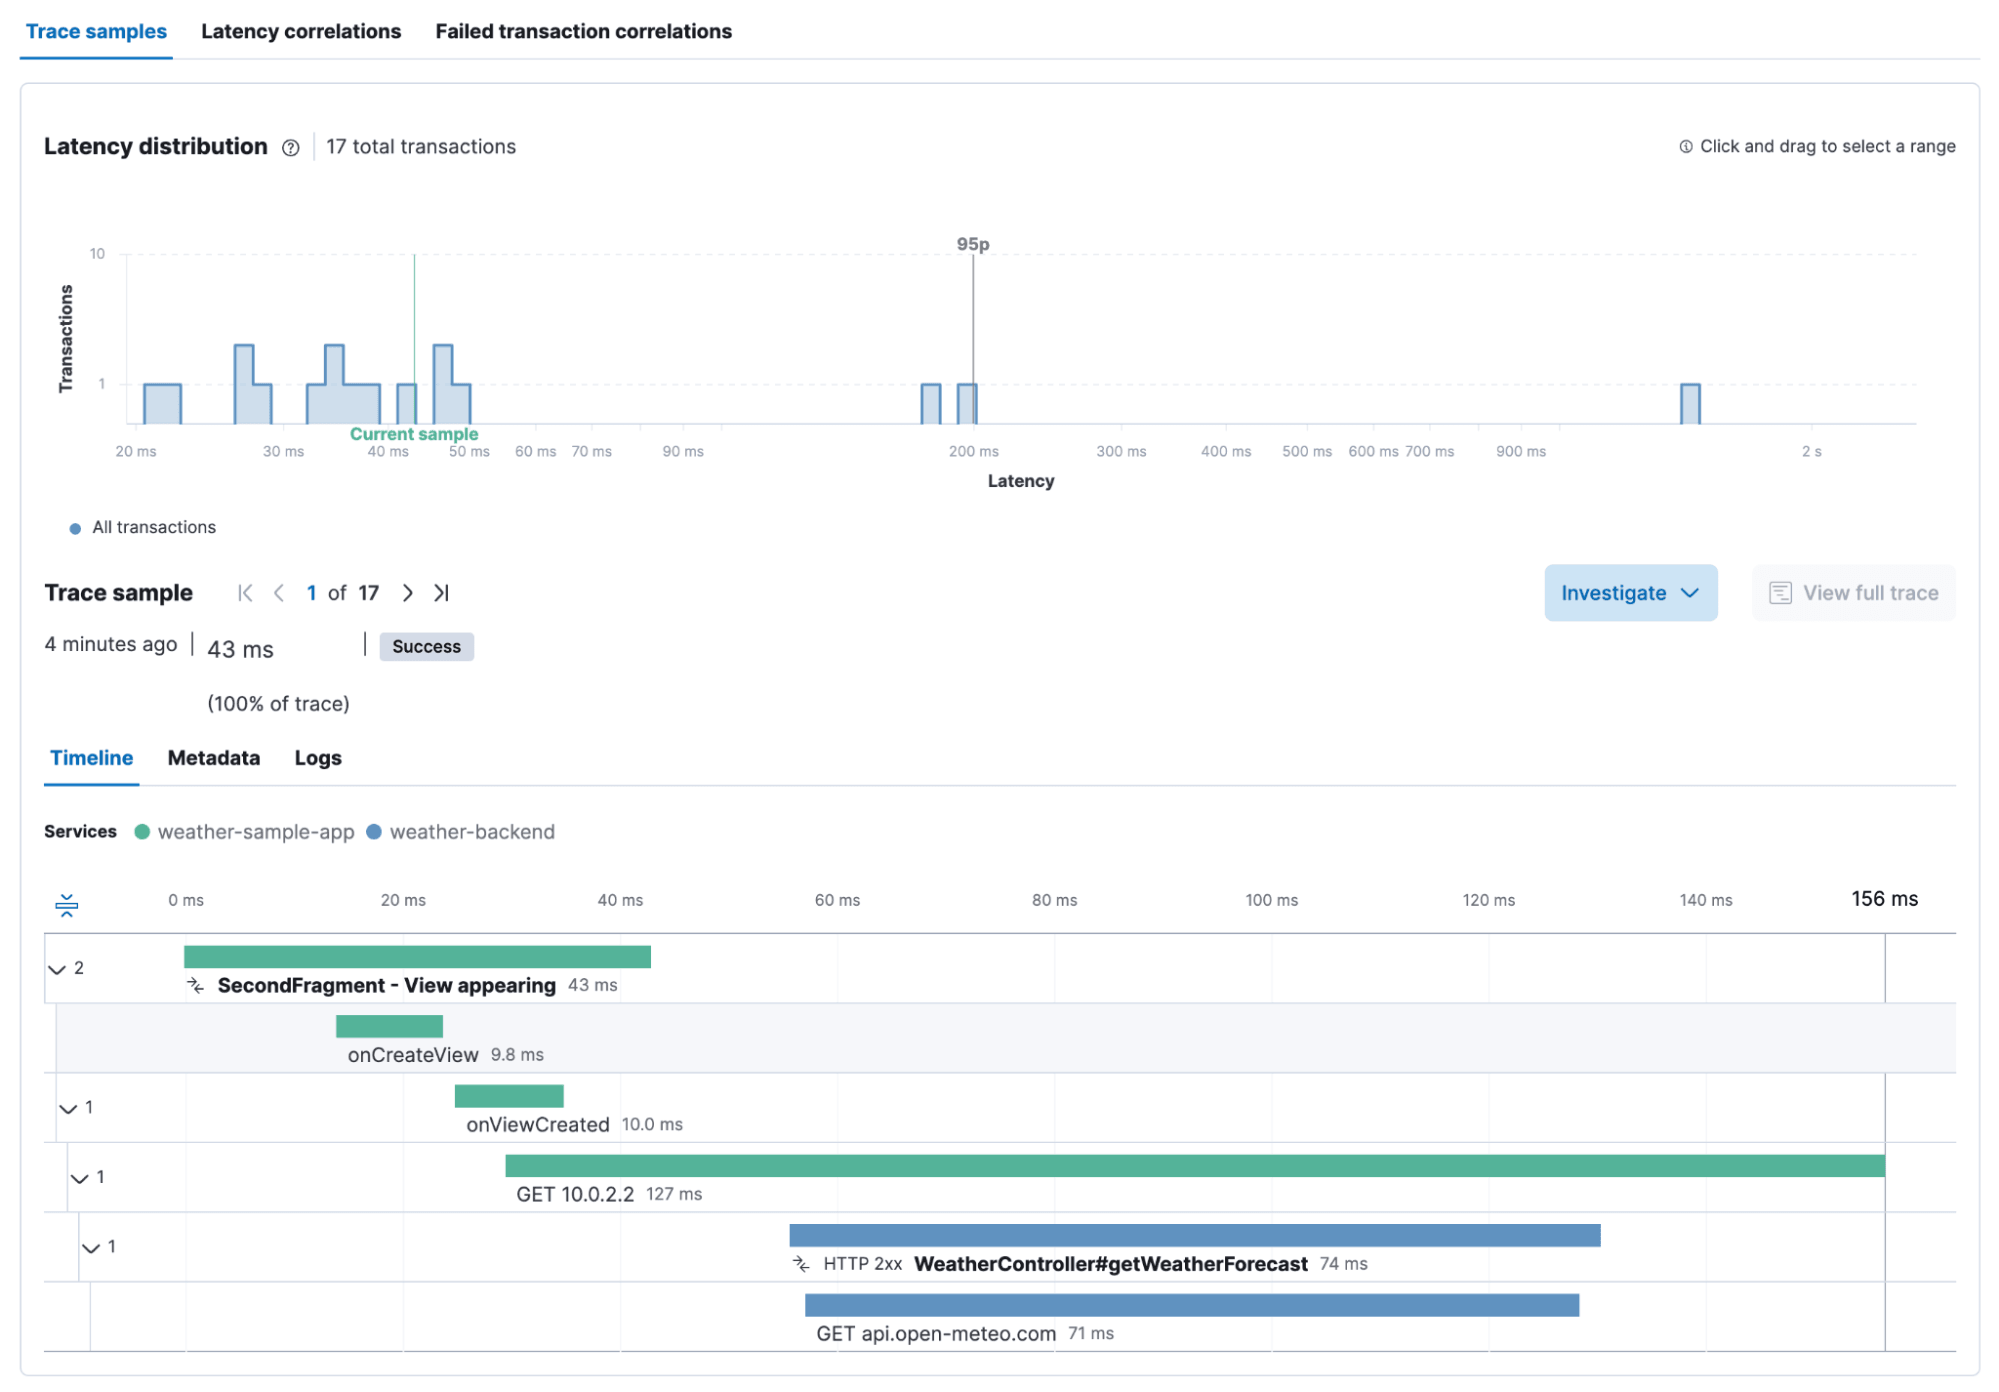Go to previous trace sample
The width and height of the screenshot is (1999, 1392).
pyautogui.click(x=279, y=593)
